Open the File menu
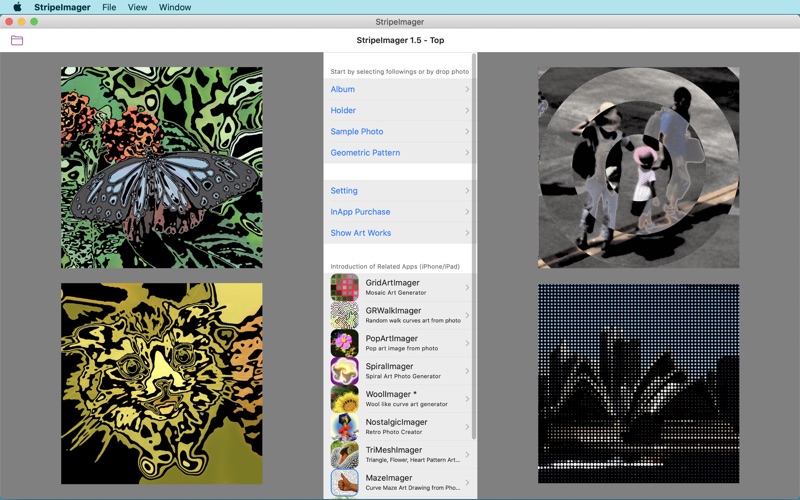Viewport: 800px width, 500px height. point(109,7)
